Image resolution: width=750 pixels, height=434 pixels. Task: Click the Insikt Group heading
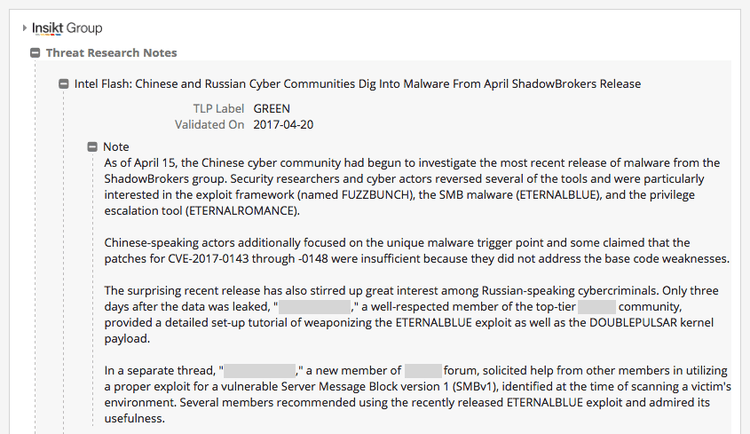point(67,28)
